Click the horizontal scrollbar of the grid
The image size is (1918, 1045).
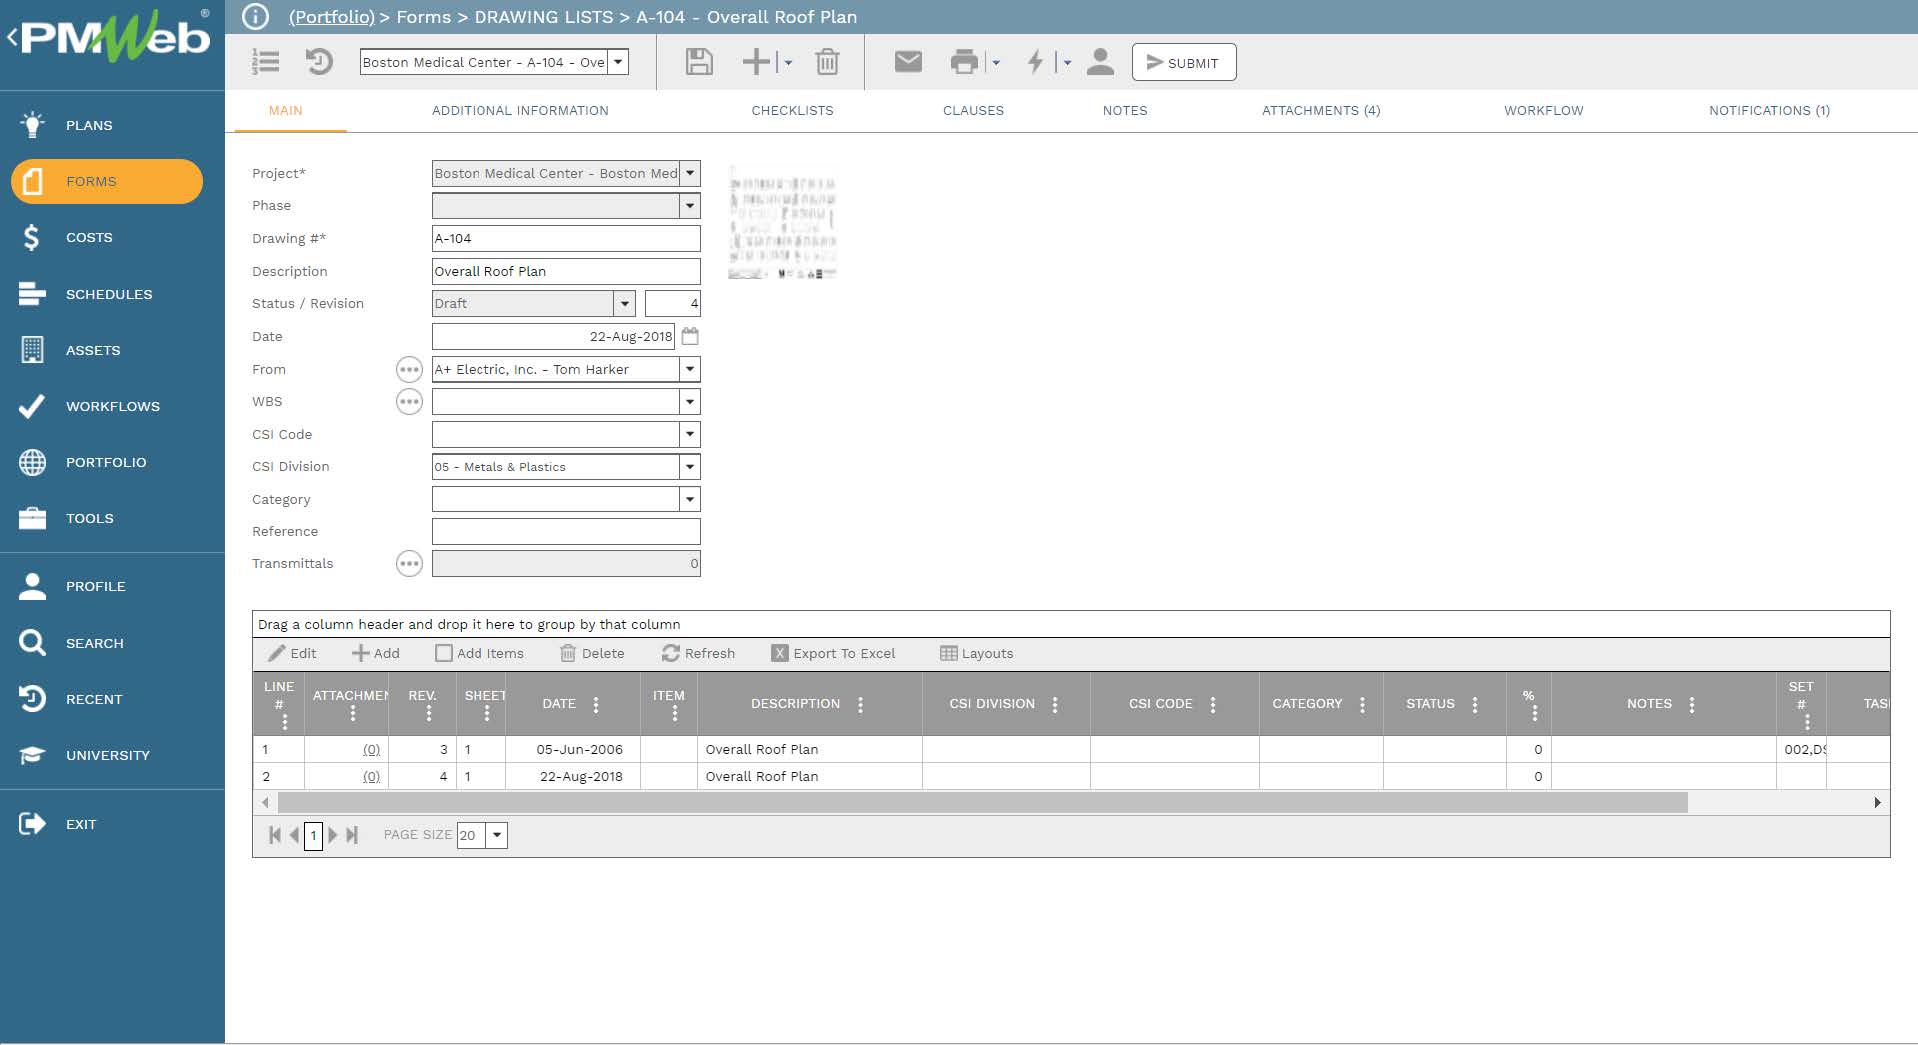point(982,802)
